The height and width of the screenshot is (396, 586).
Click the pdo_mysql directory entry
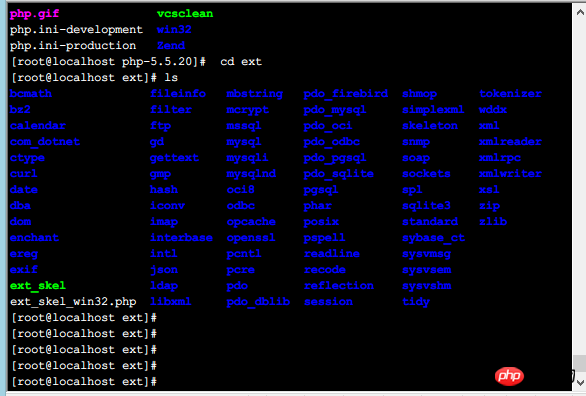click(x=335, y=110)
